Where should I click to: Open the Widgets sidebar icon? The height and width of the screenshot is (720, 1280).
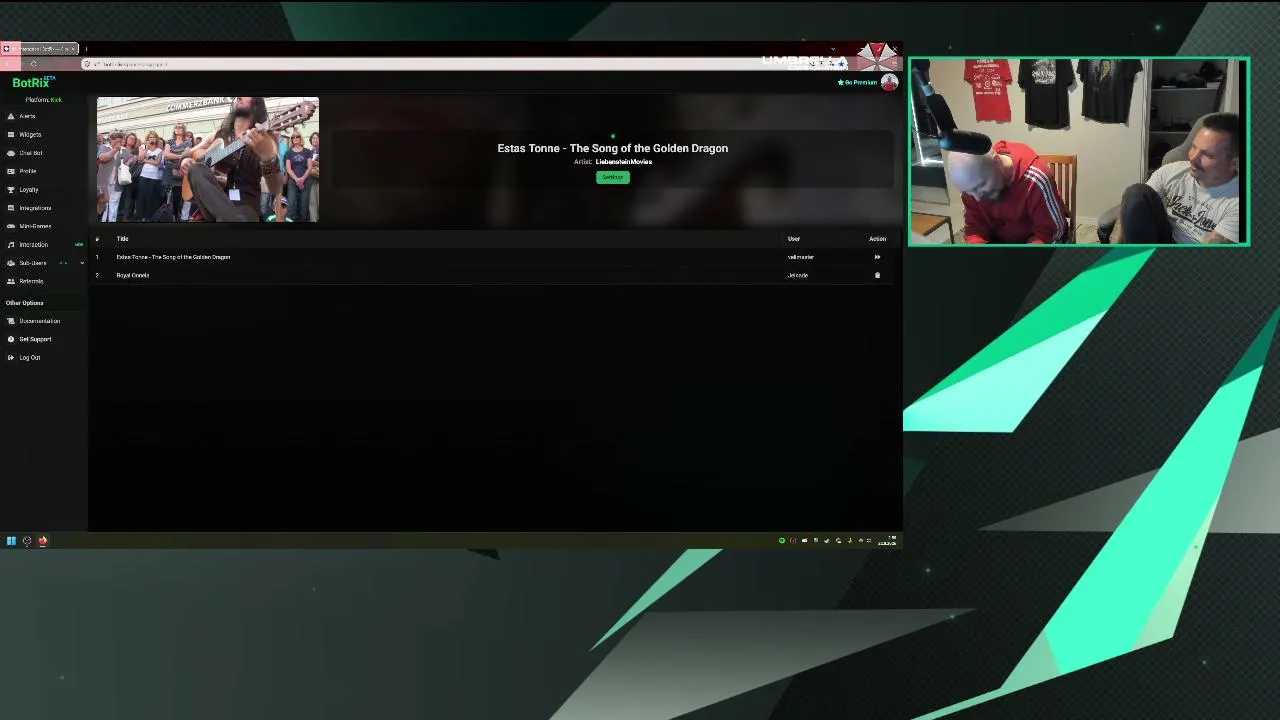(11, 134)
